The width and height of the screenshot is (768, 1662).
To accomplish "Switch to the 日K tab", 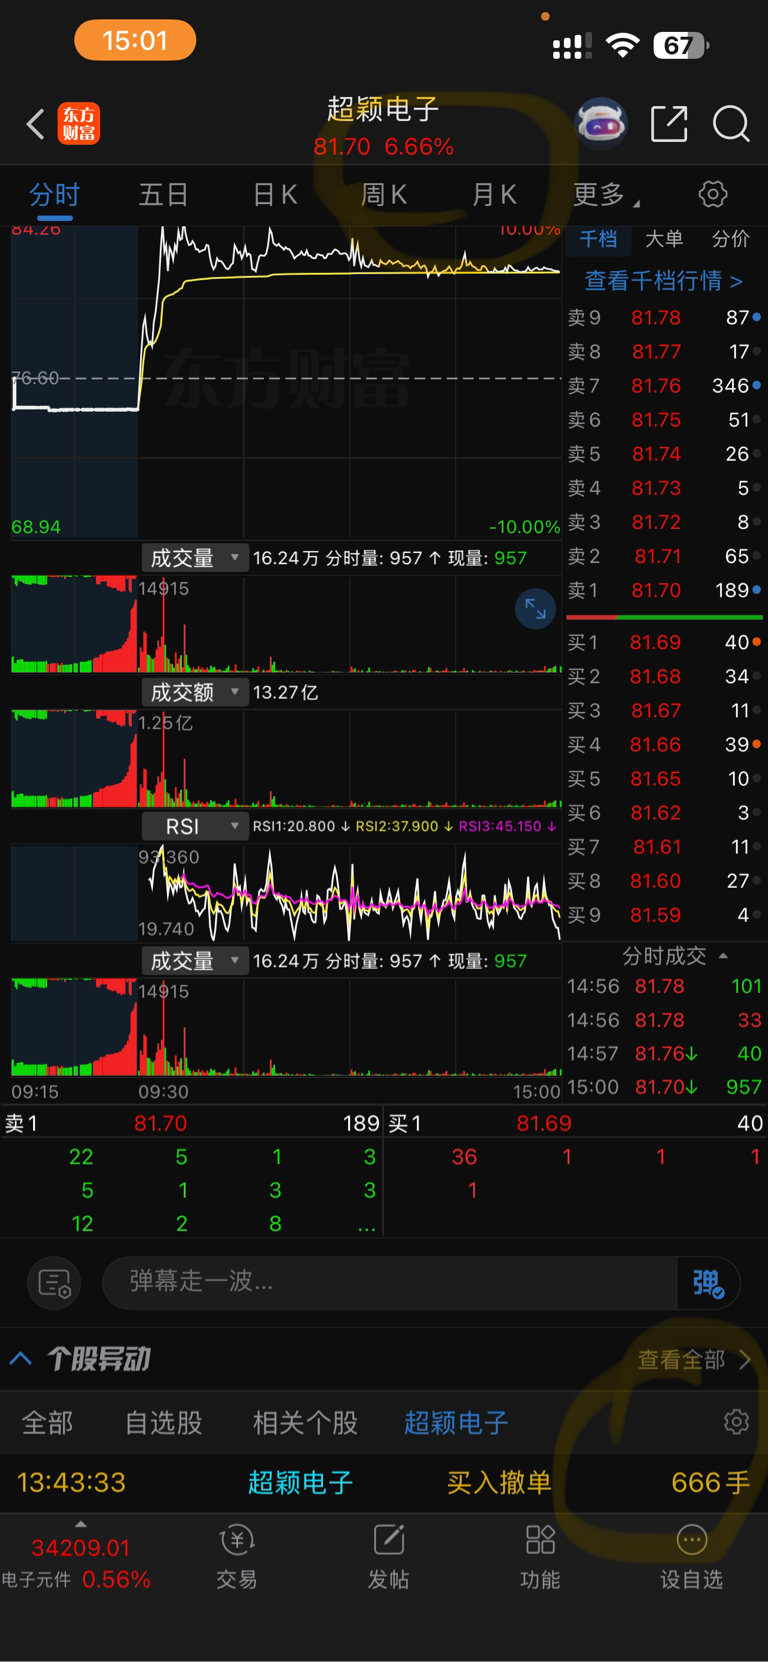I will coord(275,195).
